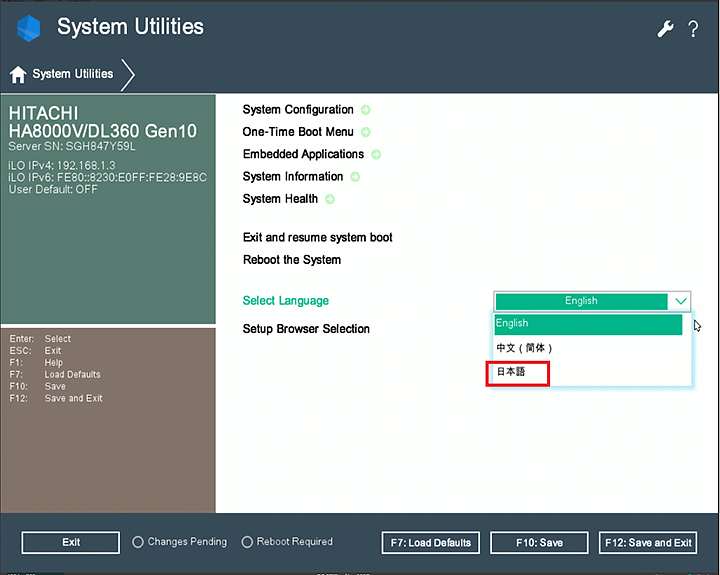720x575 pixels.
Task: Click the breadcrumb chevron after System Utilities
Action: pos(128,74)
